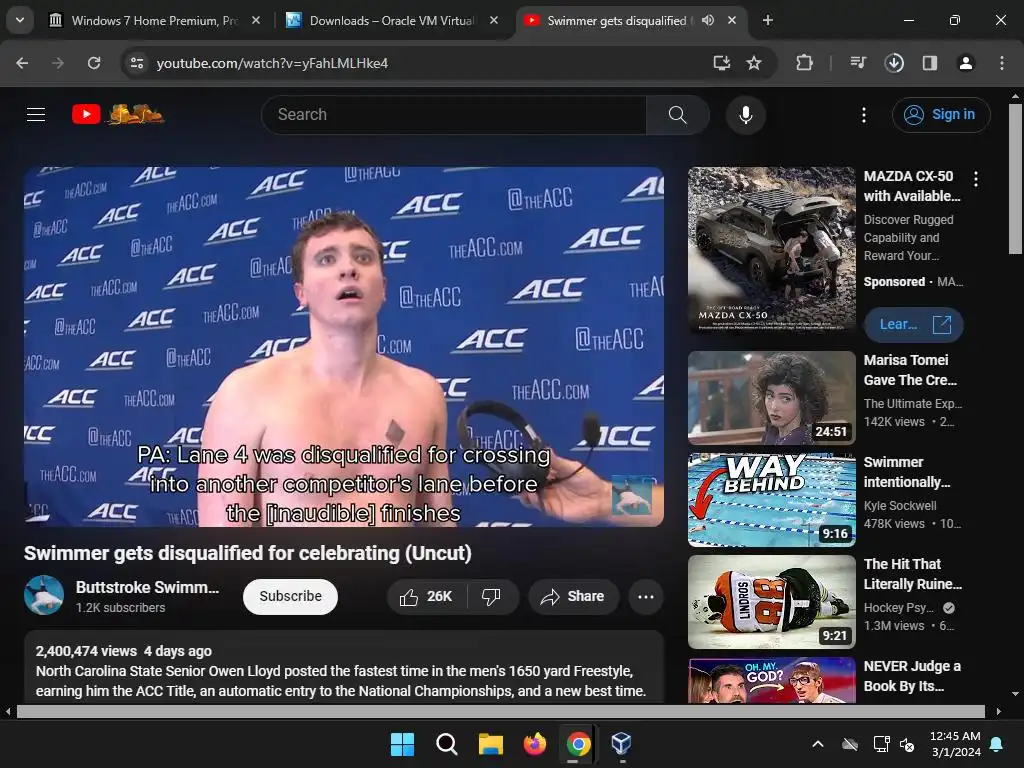The image size is (1024, 768).
Task: Open notifications bell in system tray
Action: click(997, 744)
